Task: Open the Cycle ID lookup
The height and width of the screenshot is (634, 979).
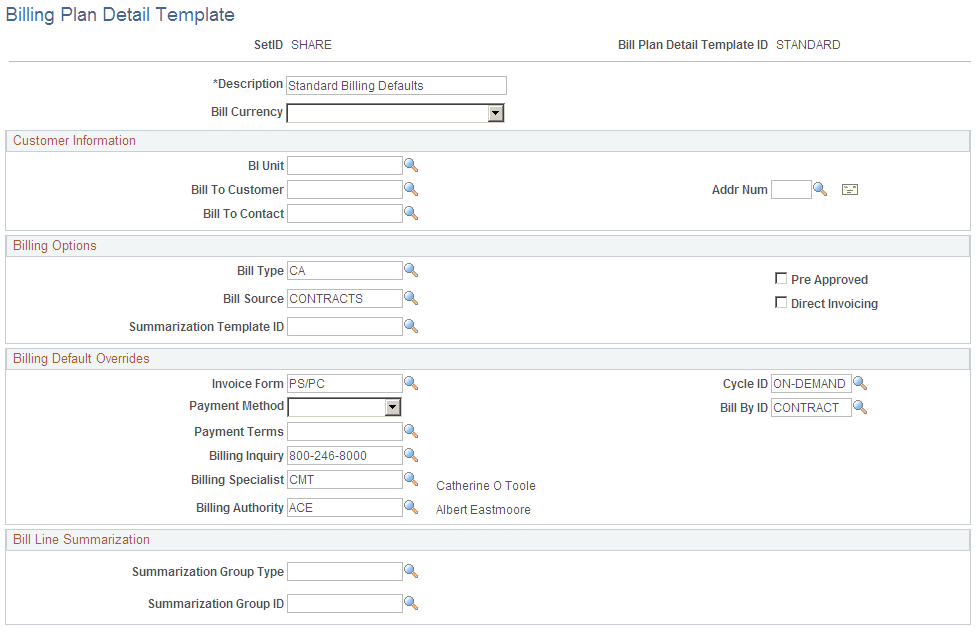Action: (x=860, y=383)
